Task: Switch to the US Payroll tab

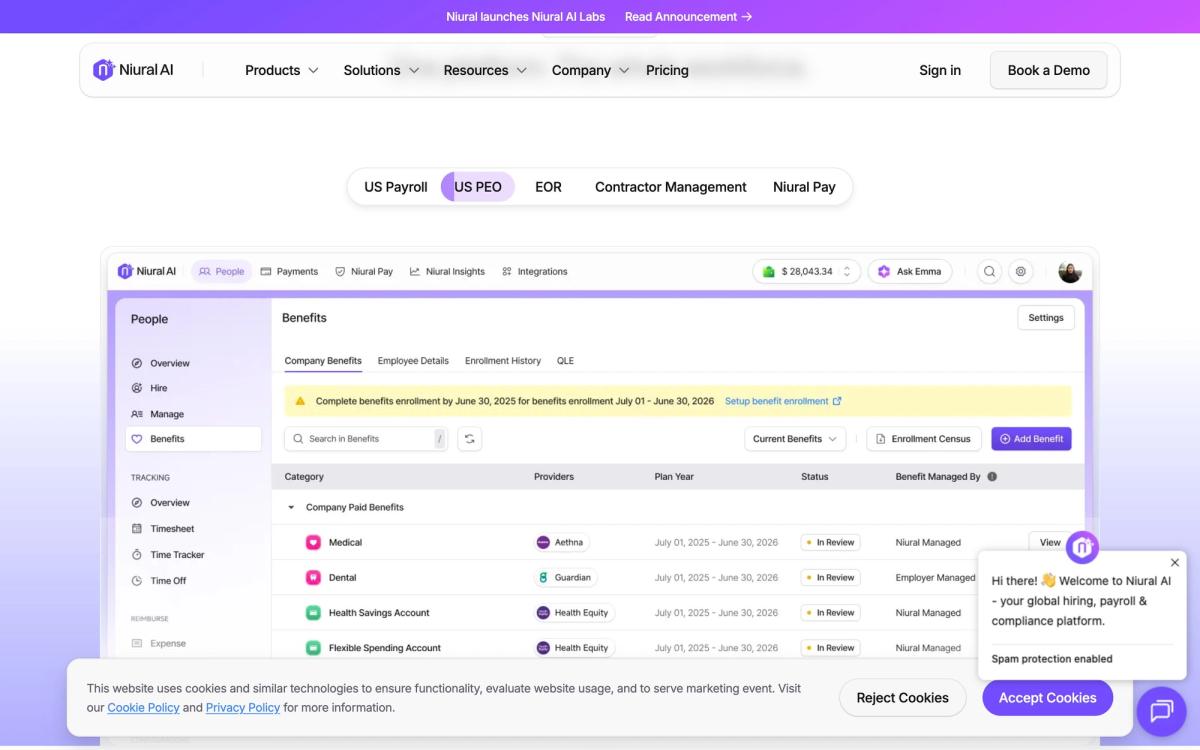Action: point(396,187)
